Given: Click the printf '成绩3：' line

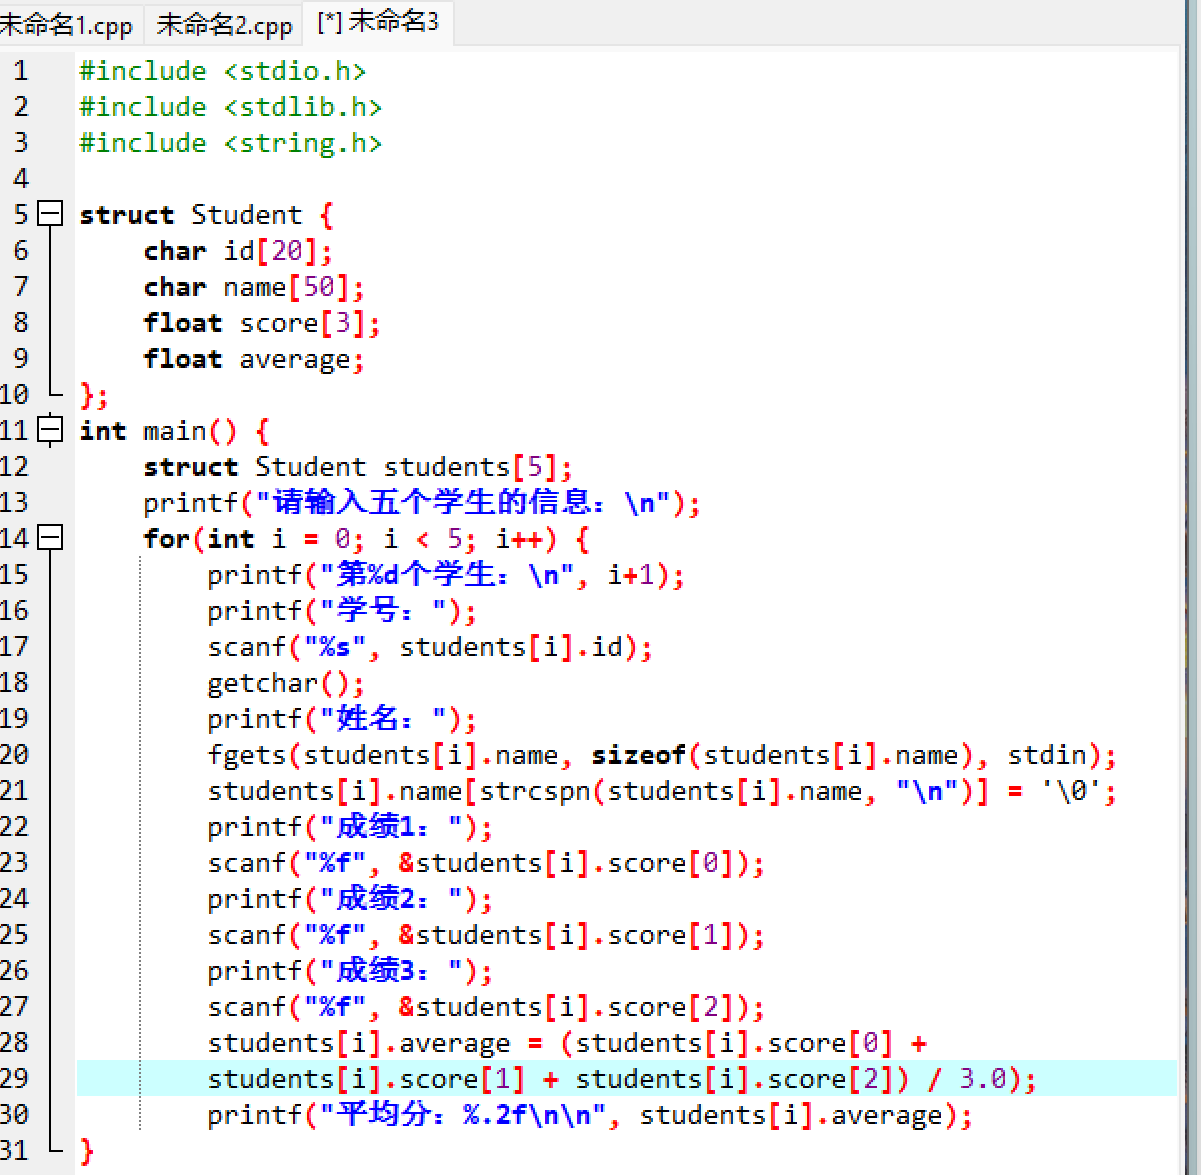Looking at the screenshot, I should click(x=350, y=971).
